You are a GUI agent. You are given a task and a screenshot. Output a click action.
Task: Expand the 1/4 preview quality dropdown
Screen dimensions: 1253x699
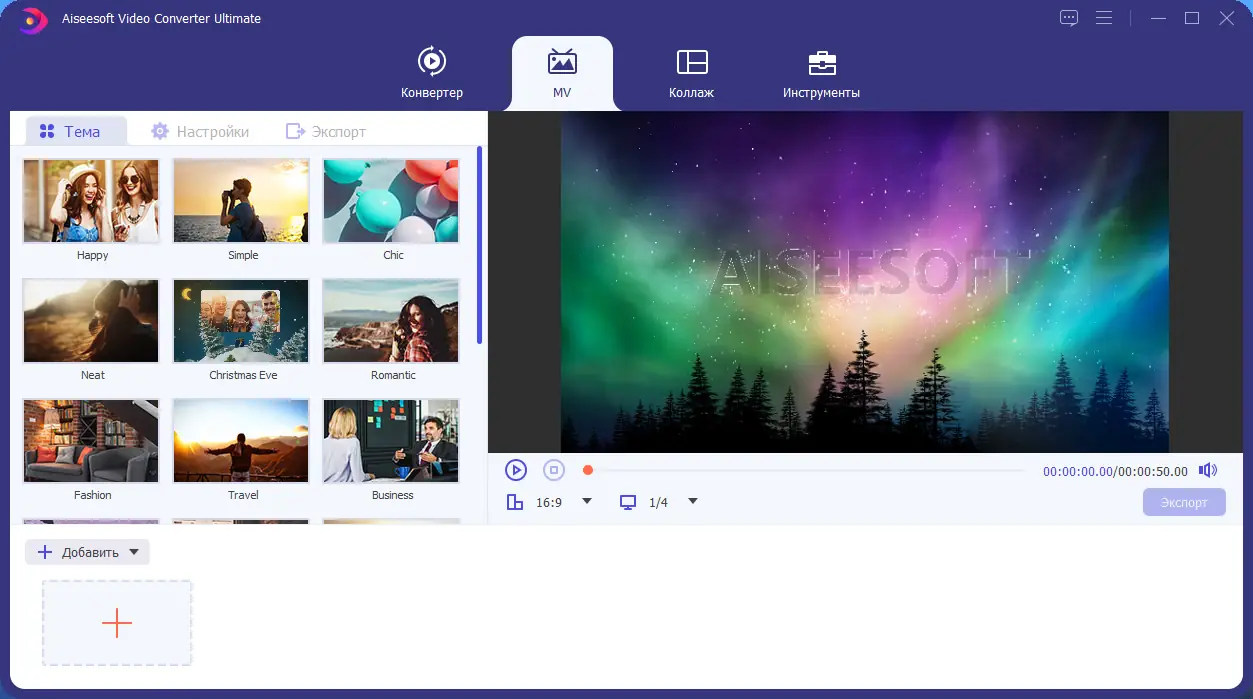pyautogui.click(x=693, y=501)
